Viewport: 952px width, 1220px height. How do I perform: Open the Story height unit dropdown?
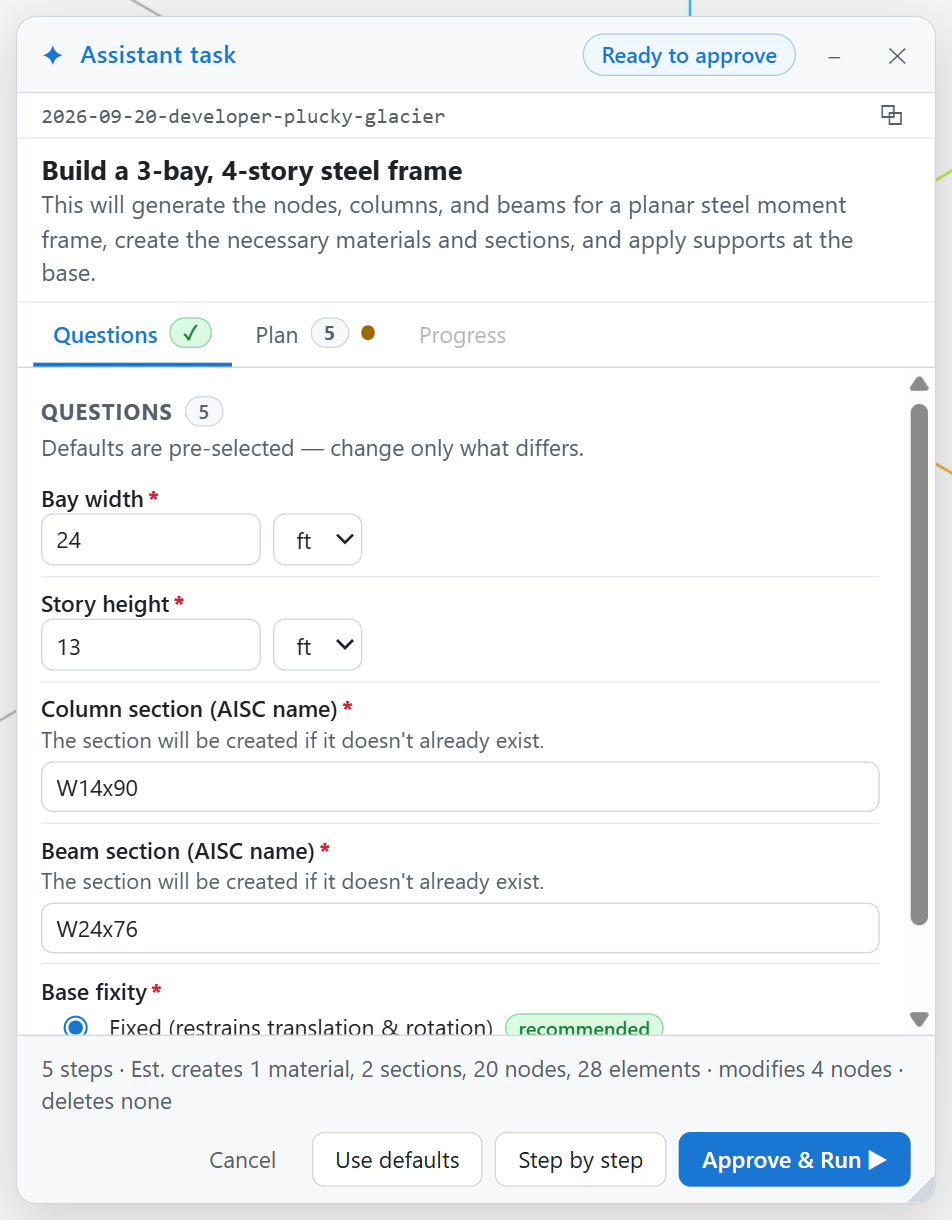click(318, 646)
